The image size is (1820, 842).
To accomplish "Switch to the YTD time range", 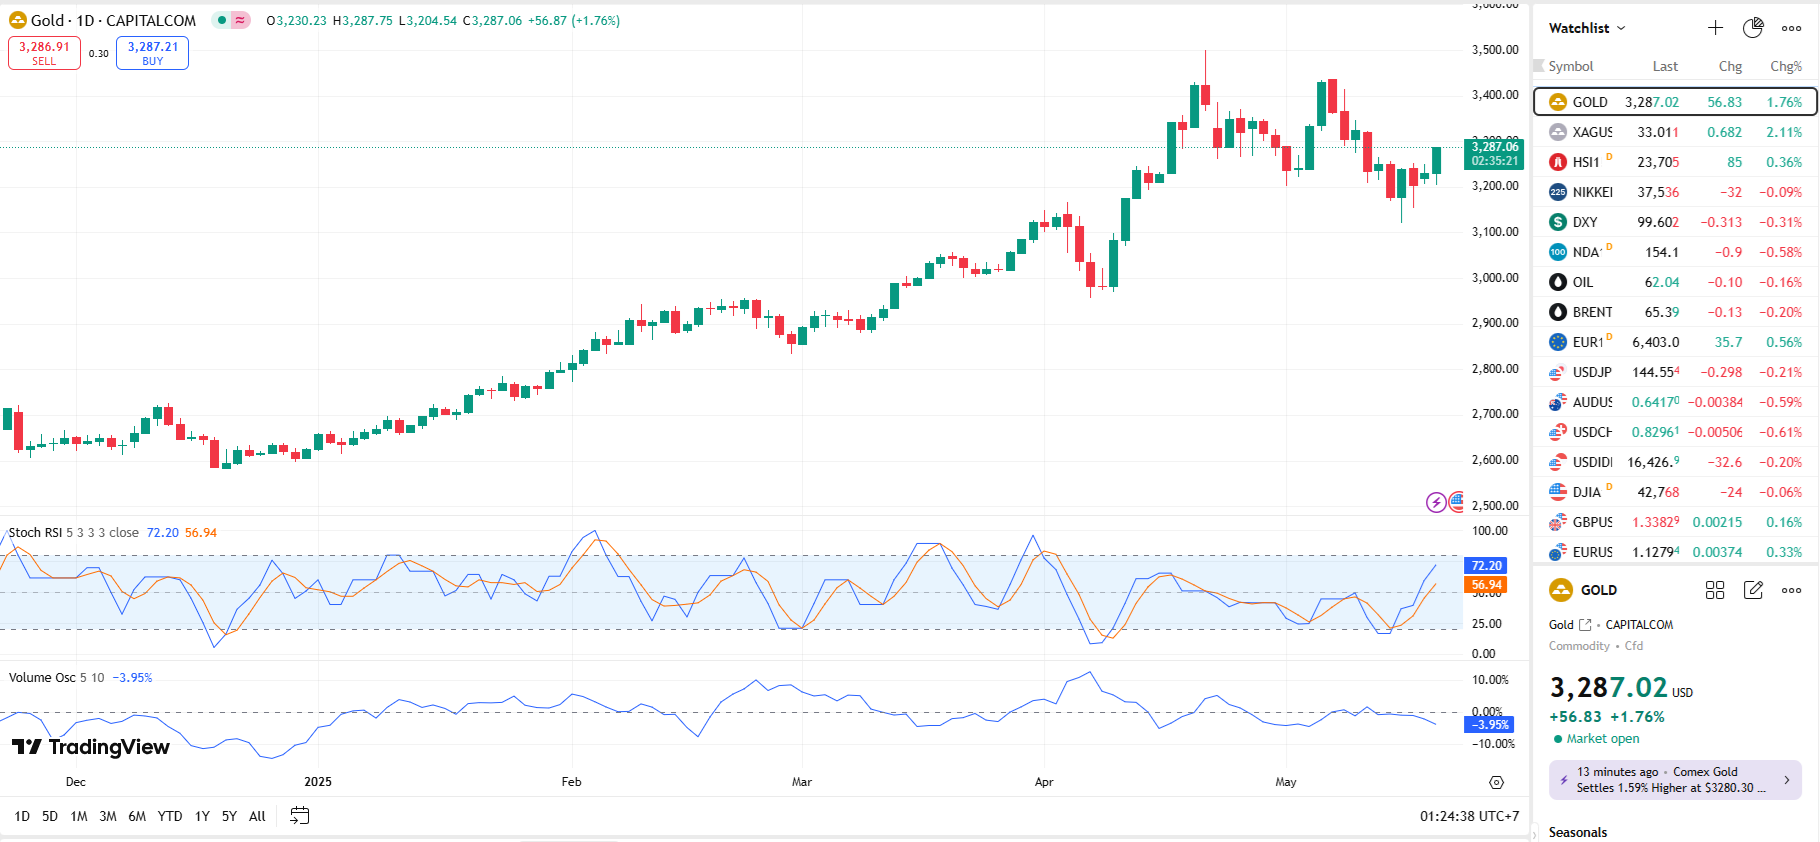I will coord(170,816).
